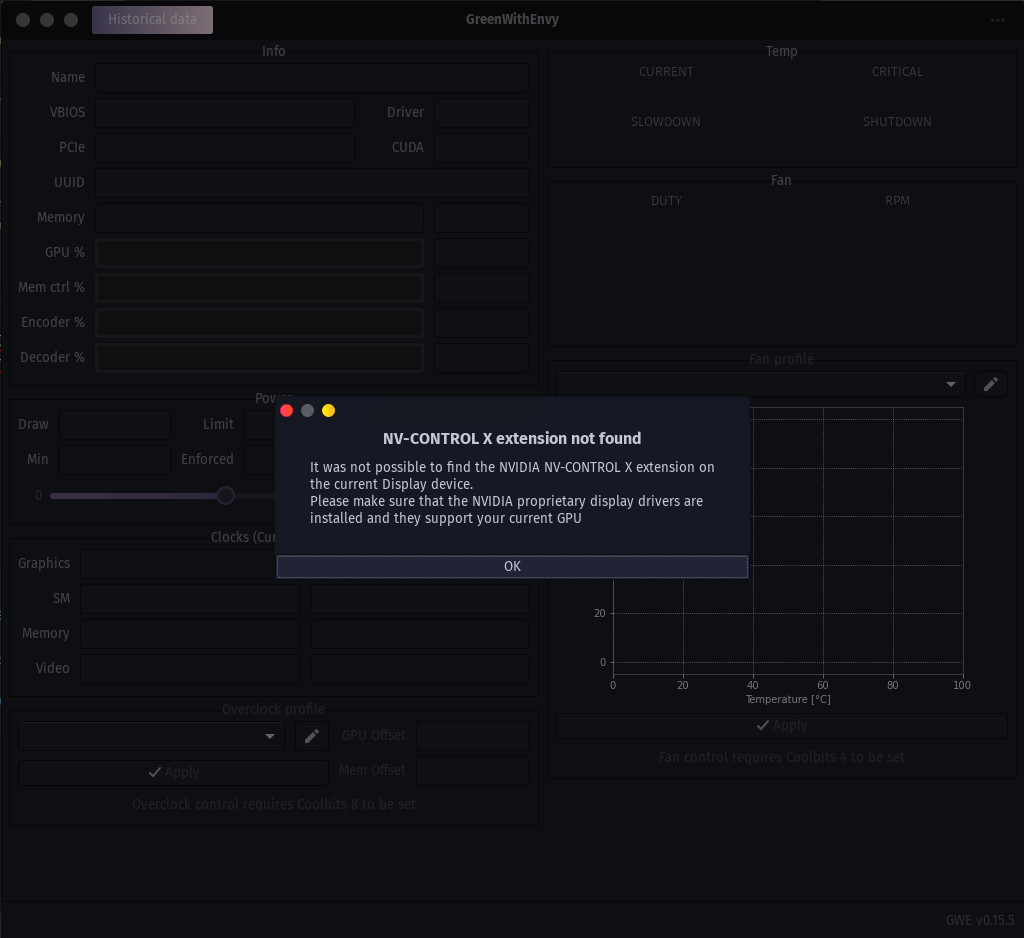
Task: Click the UUID field
Action: (x=312, y=183)
